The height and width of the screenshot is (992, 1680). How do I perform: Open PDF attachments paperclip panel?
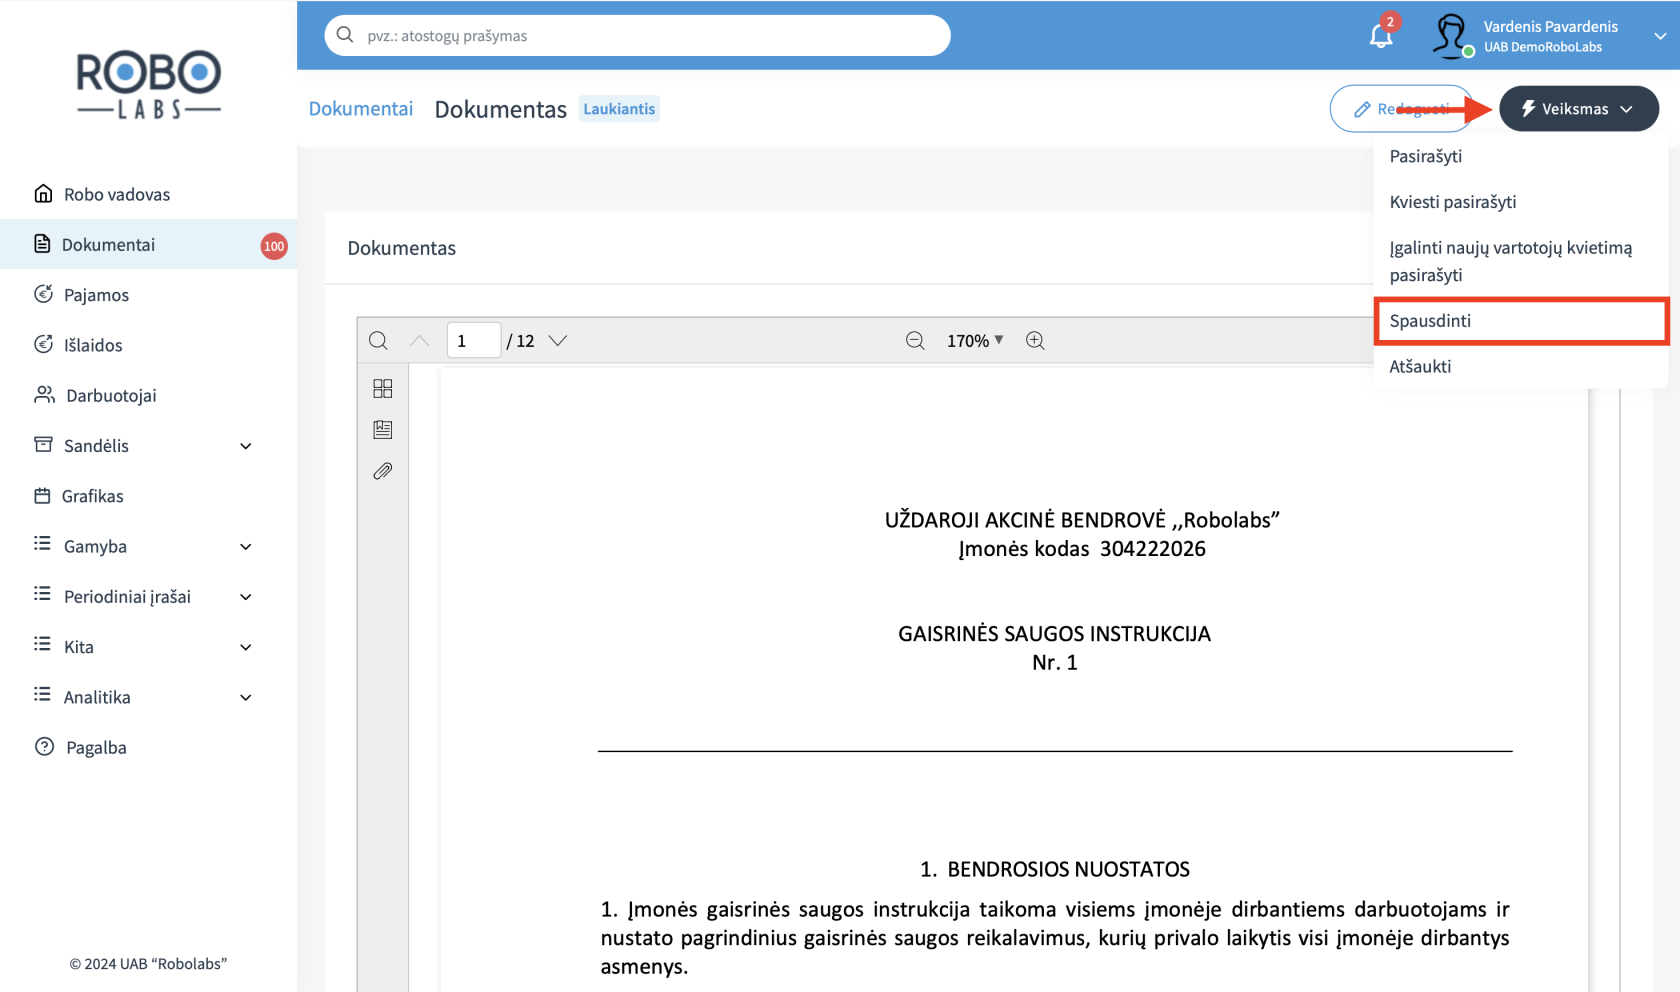(x=382, y=471)
